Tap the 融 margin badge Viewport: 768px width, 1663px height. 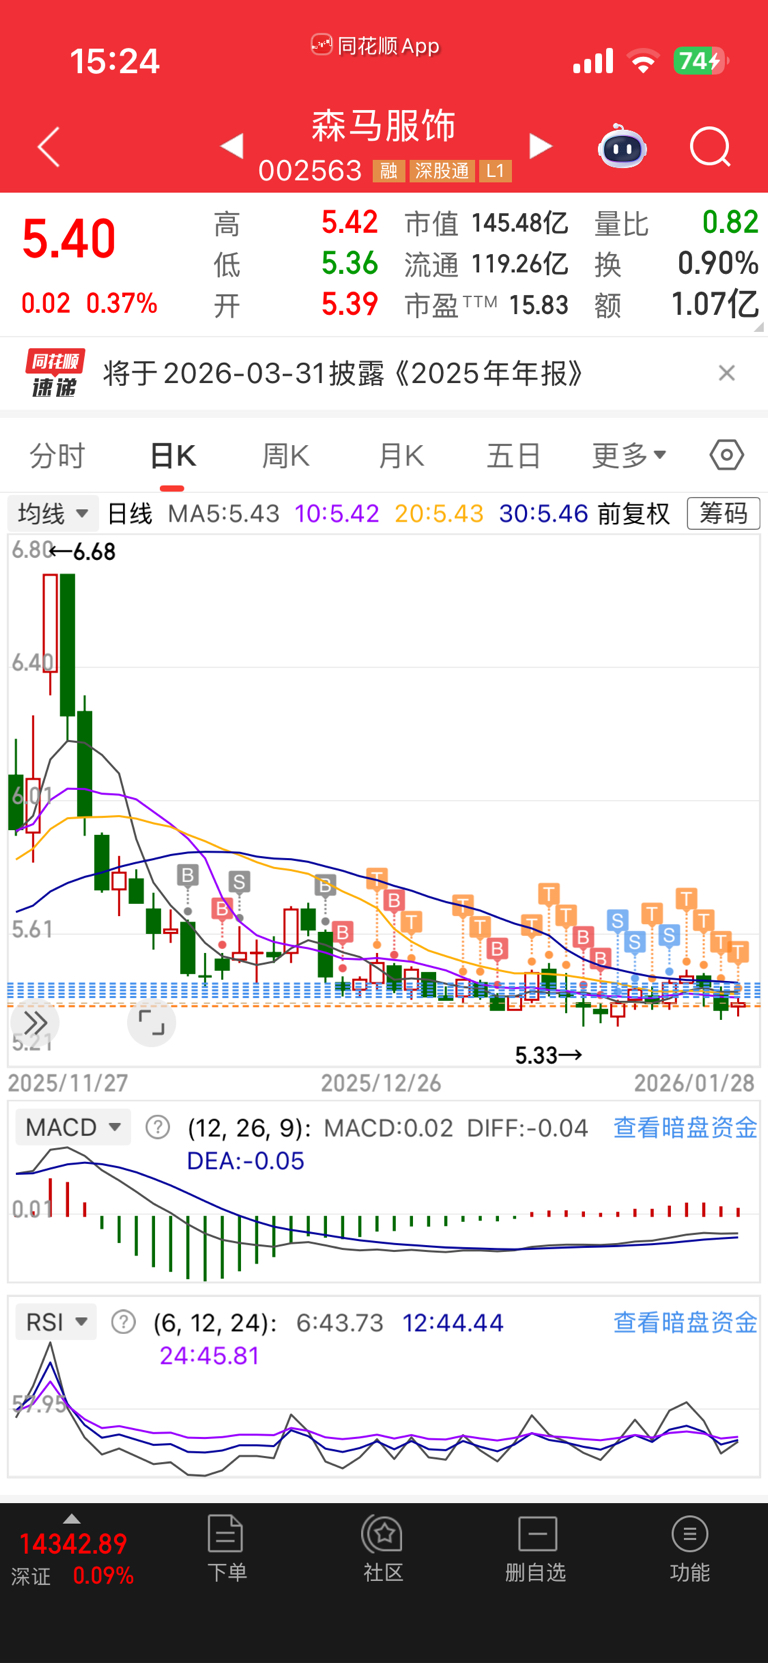pyautogui.click(x=388, y=171)
